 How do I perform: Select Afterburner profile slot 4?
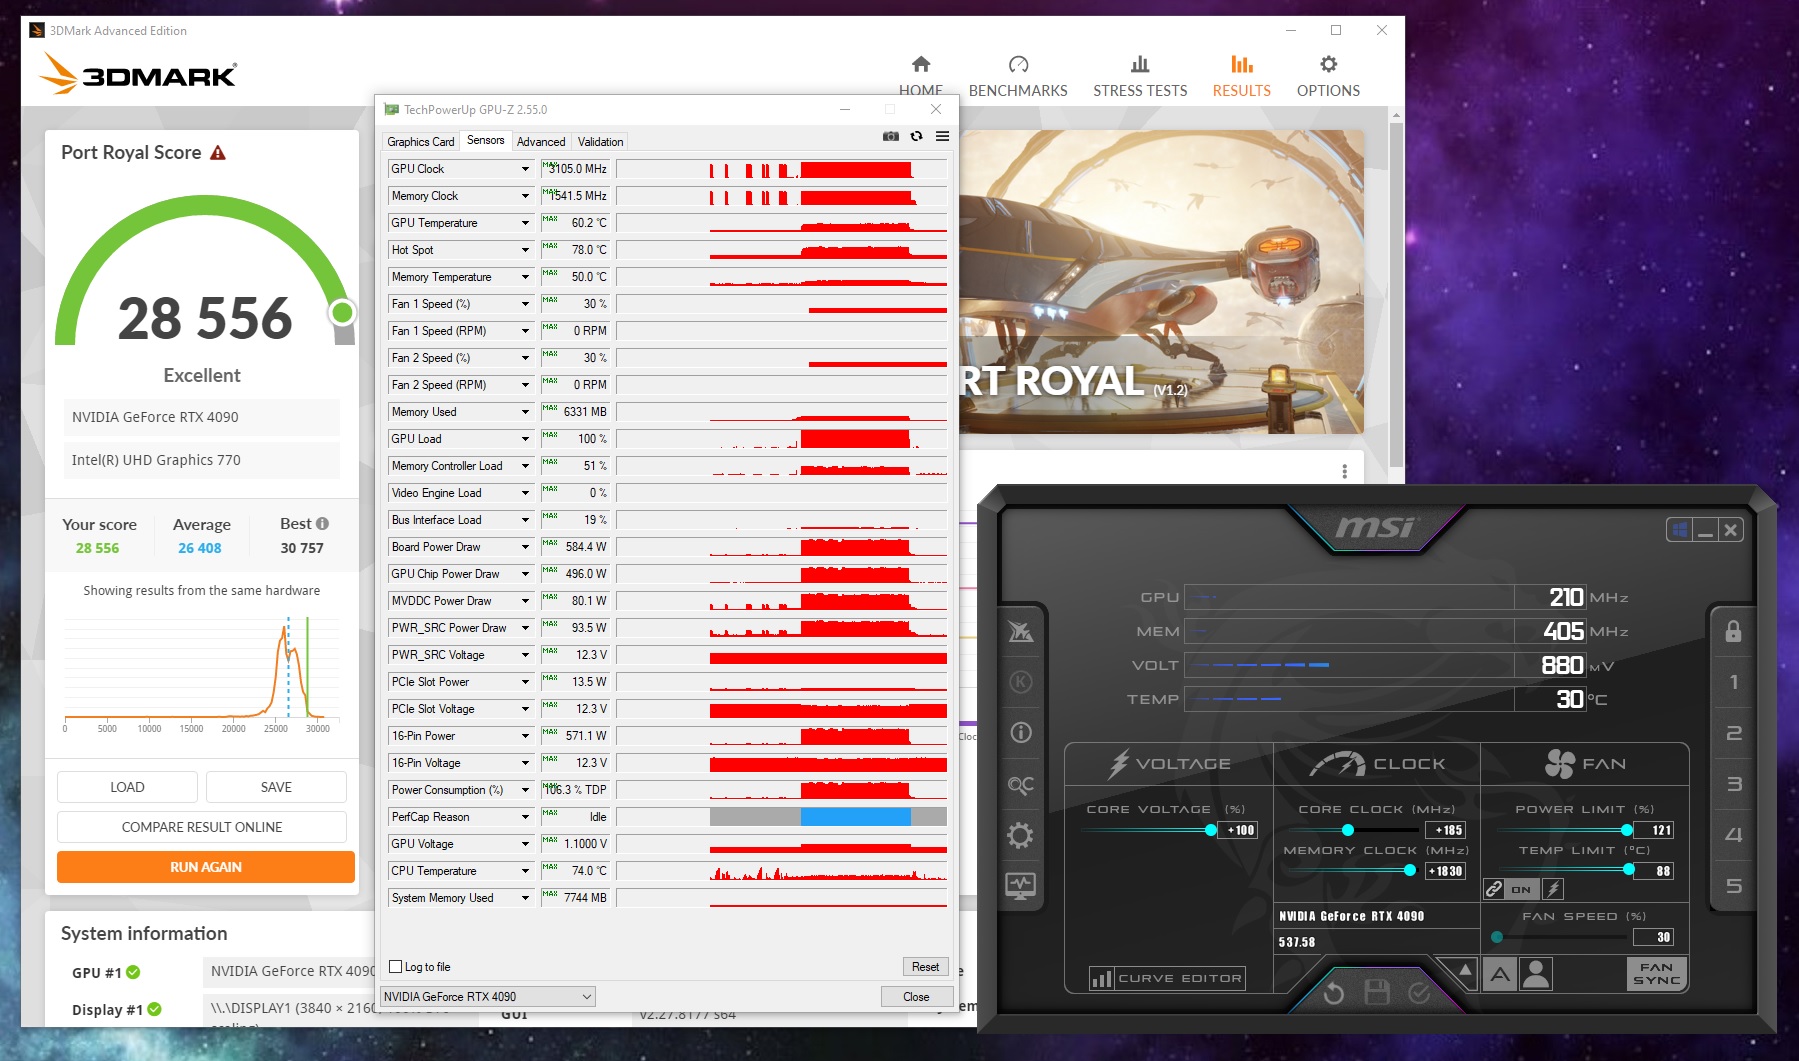tap(1734, 835)
